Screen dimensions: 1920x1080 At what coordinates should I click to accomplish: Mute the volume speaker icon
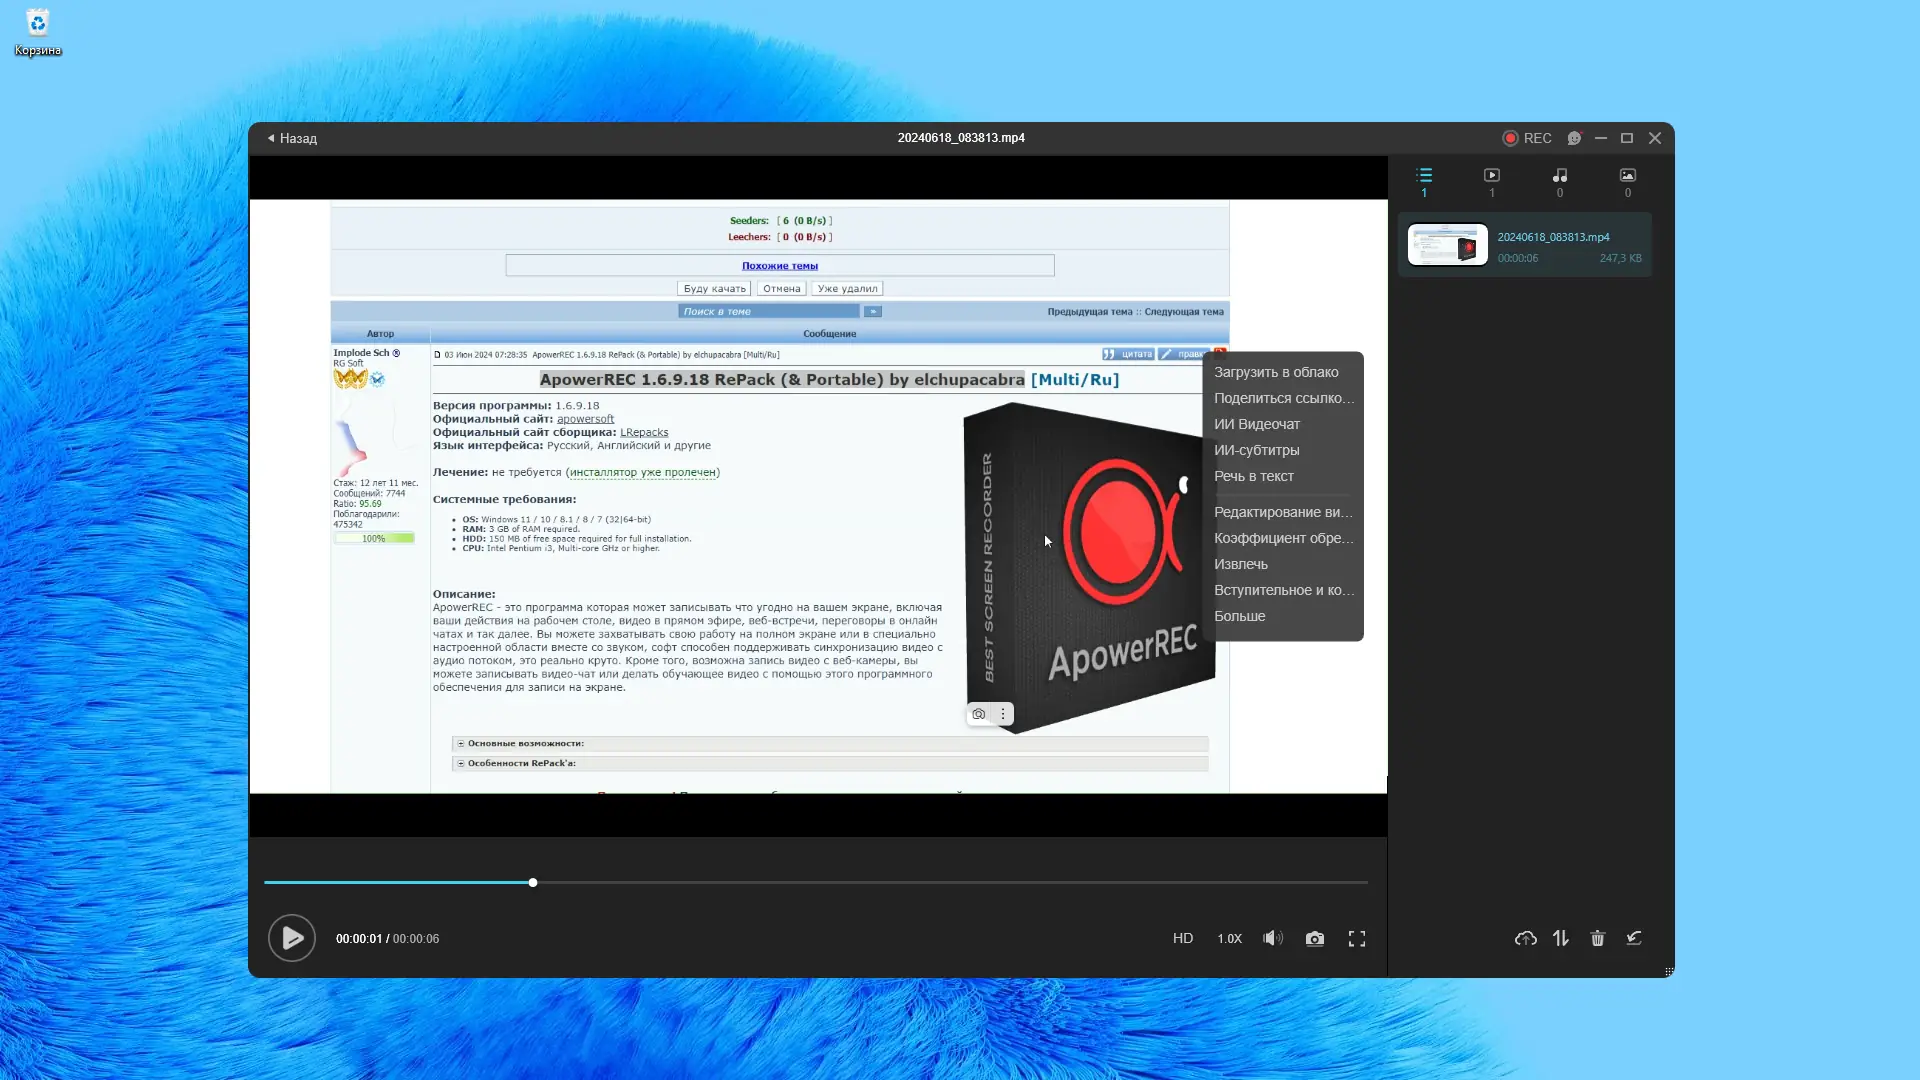(1272, 938)
